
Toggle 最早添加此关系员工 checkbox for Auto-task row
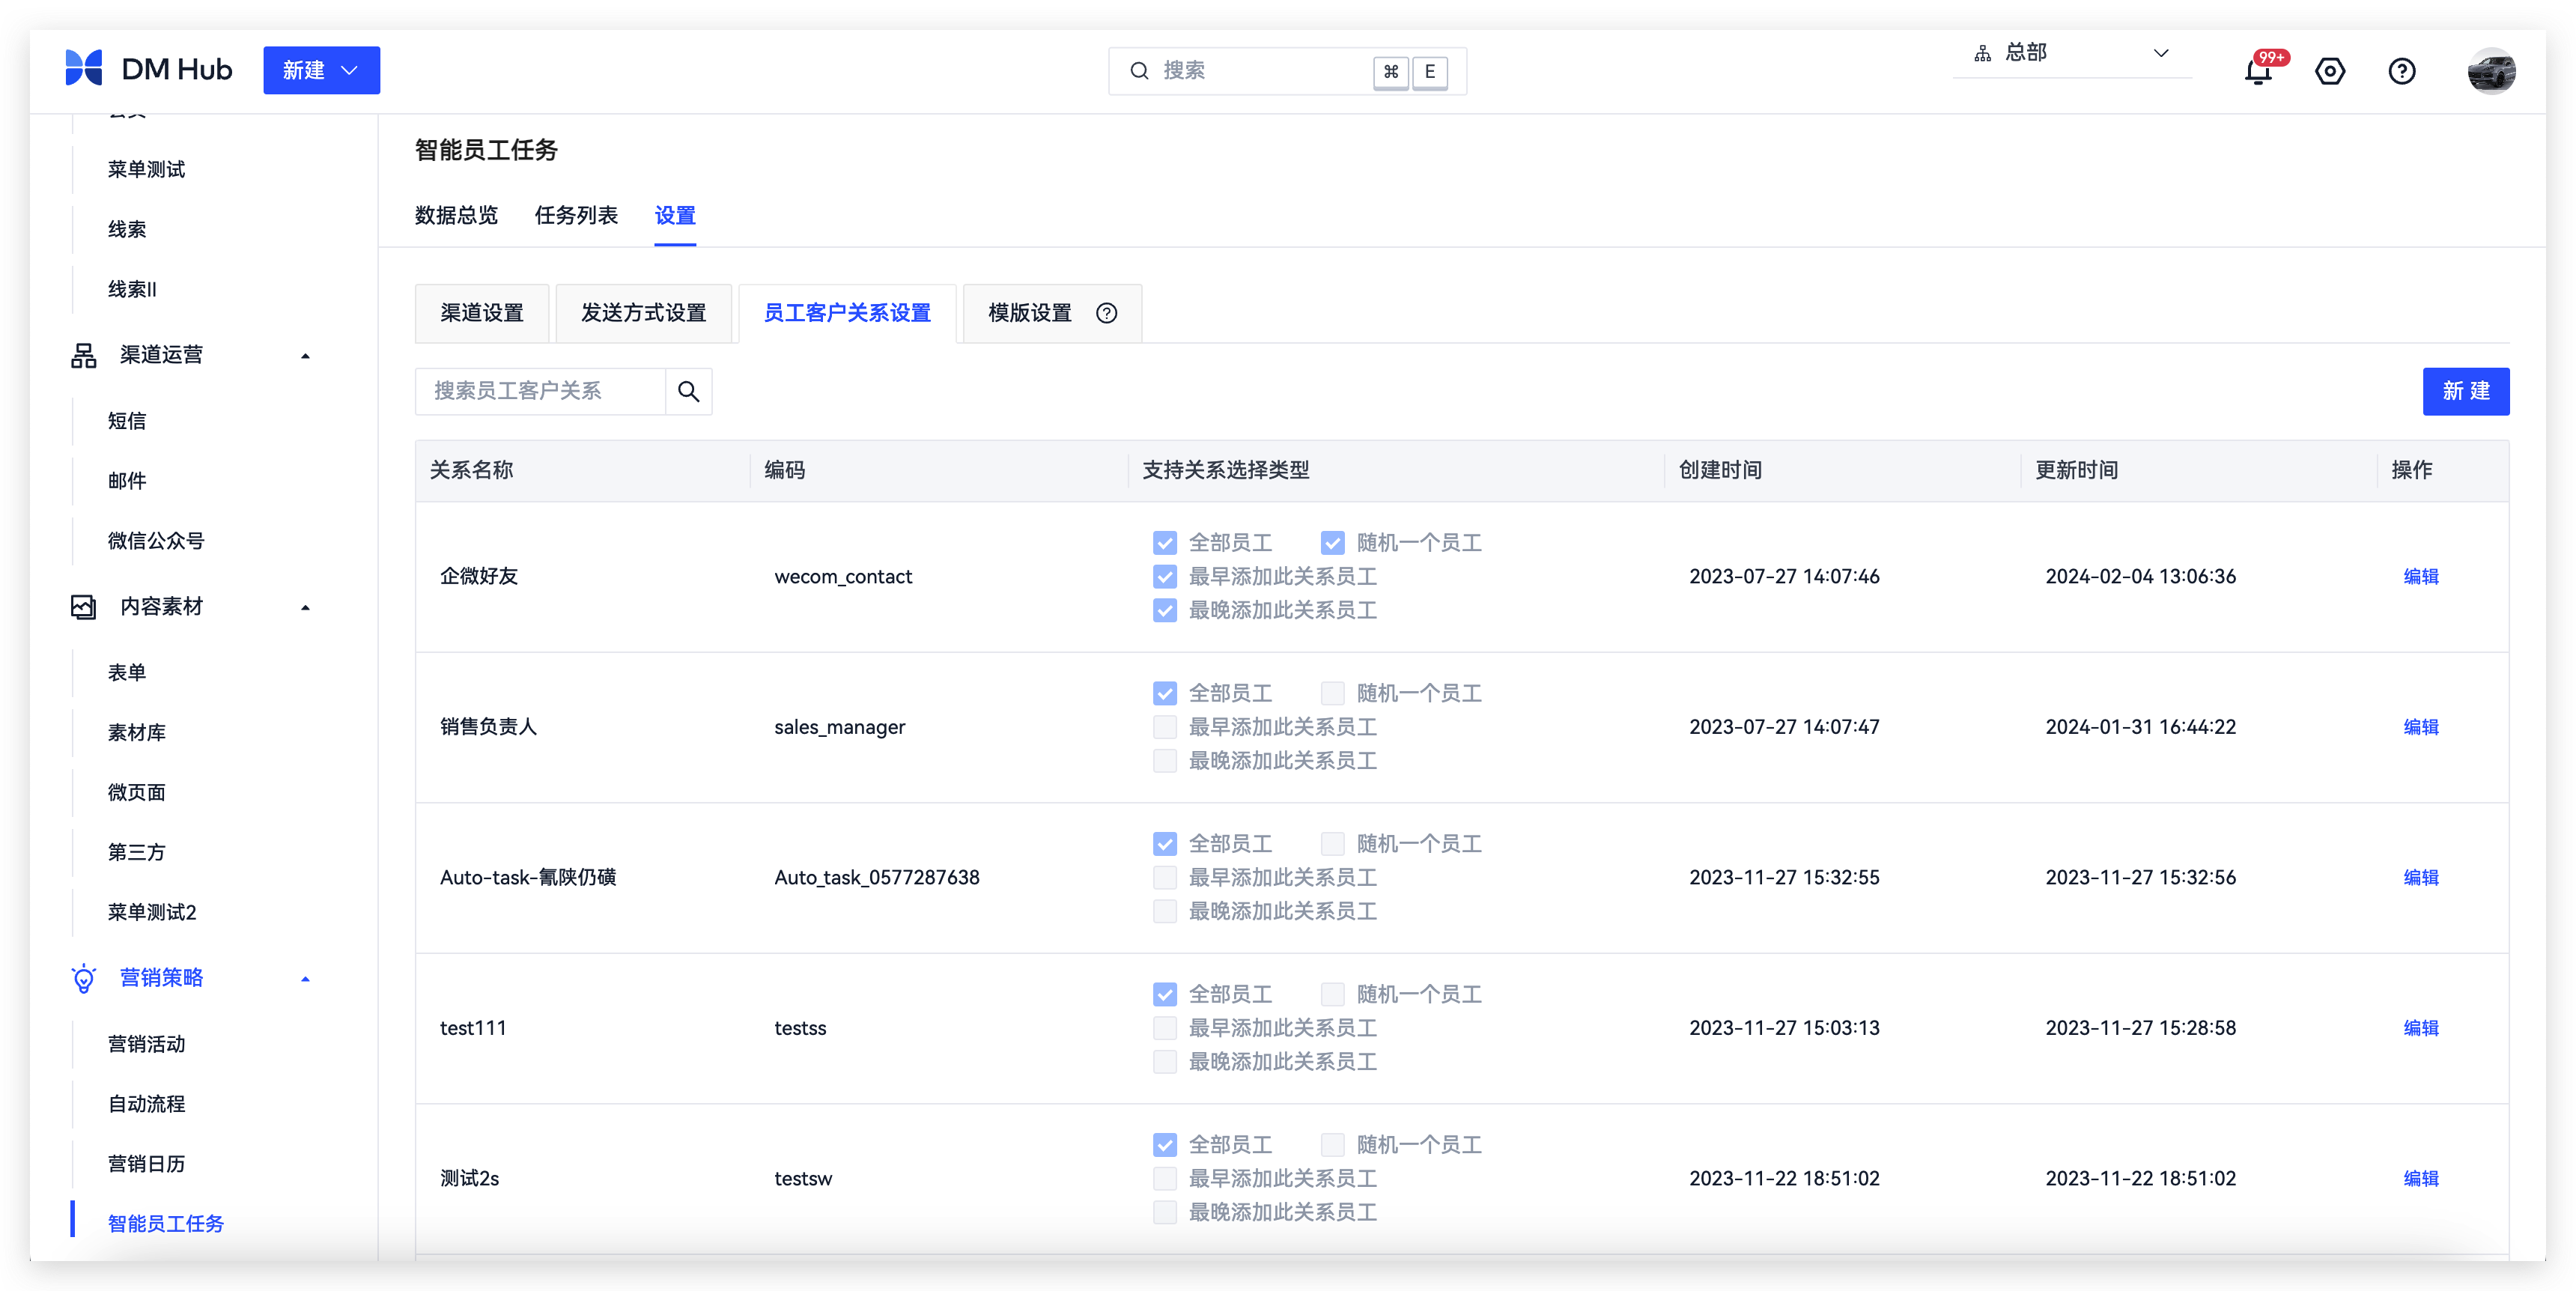(1164, 878)
